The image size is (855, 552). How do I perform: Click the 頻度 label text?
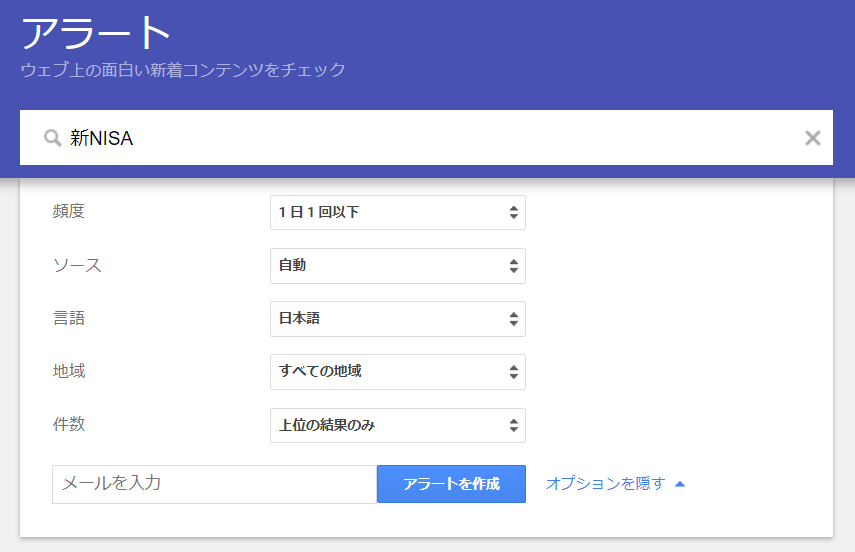[69, 211]
